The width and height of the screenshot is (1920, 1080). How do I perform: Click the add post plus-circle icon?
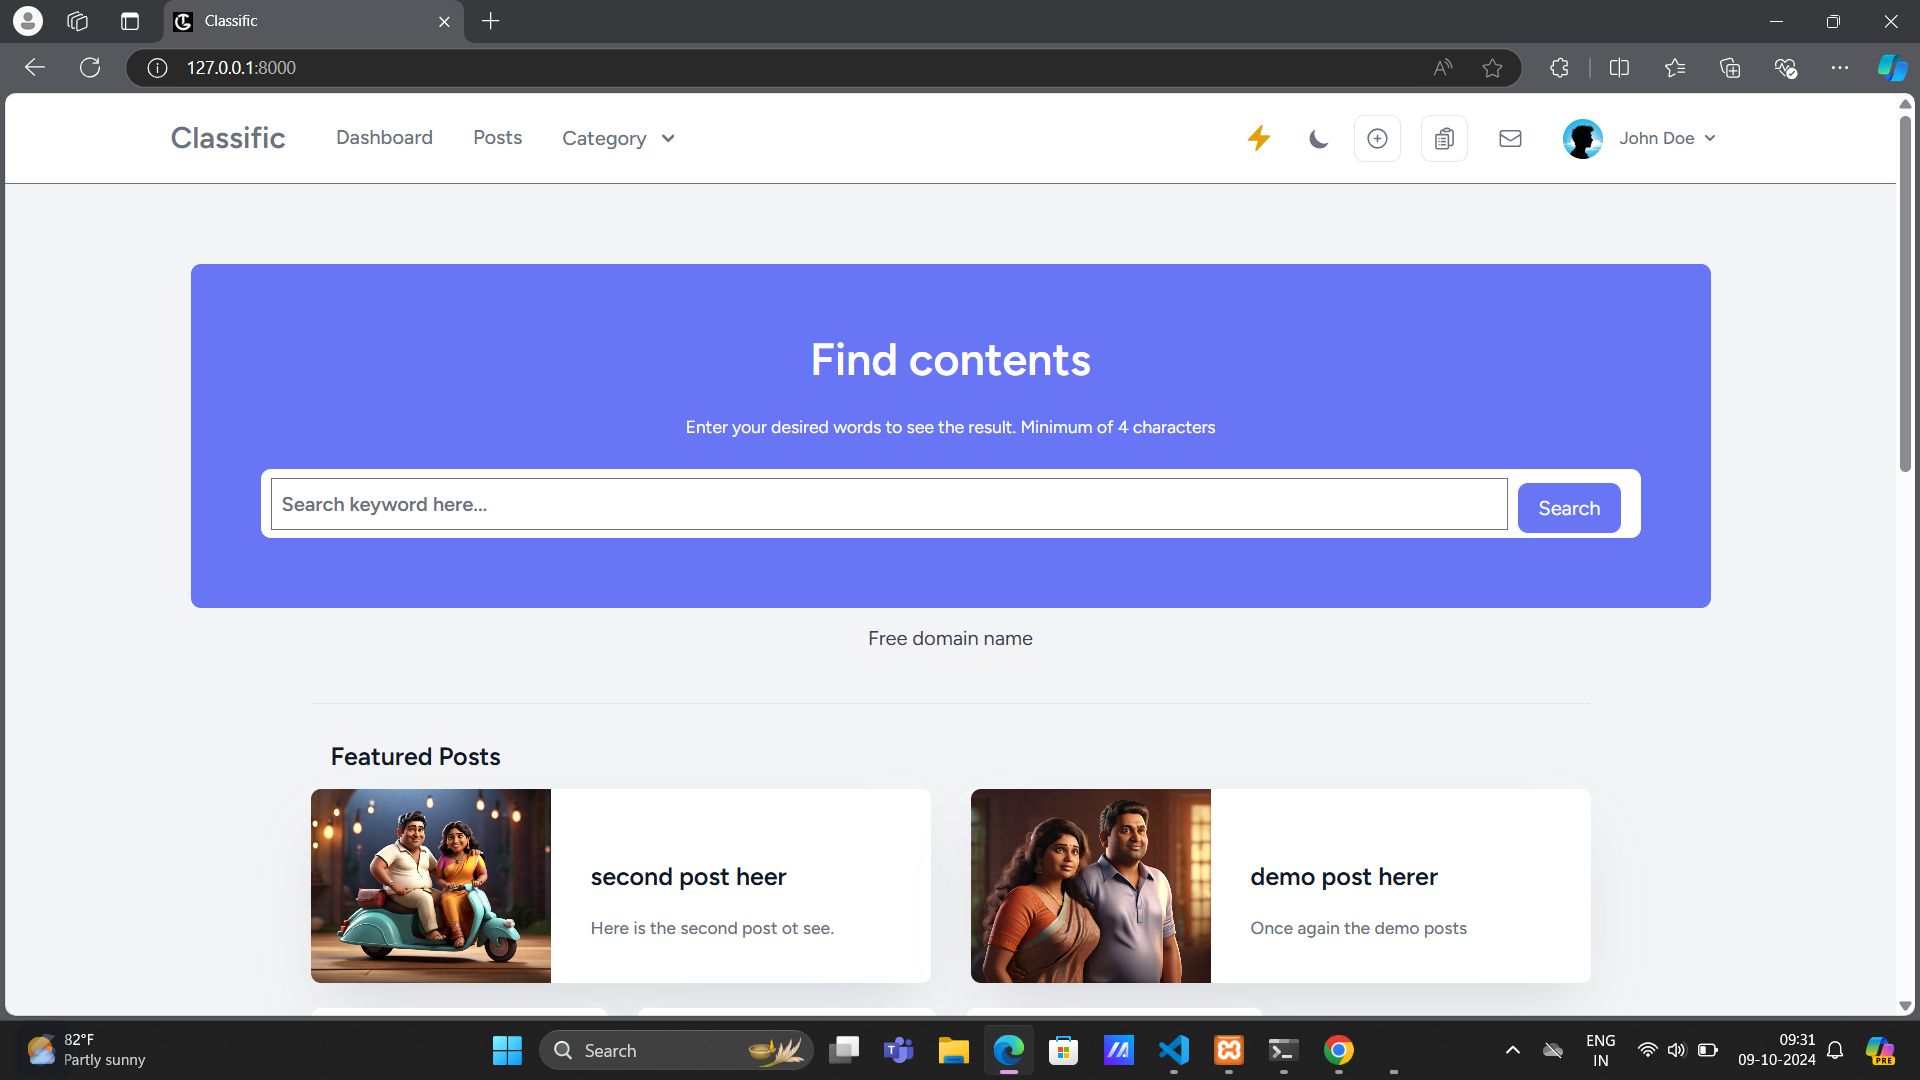tap(1377, 138)
